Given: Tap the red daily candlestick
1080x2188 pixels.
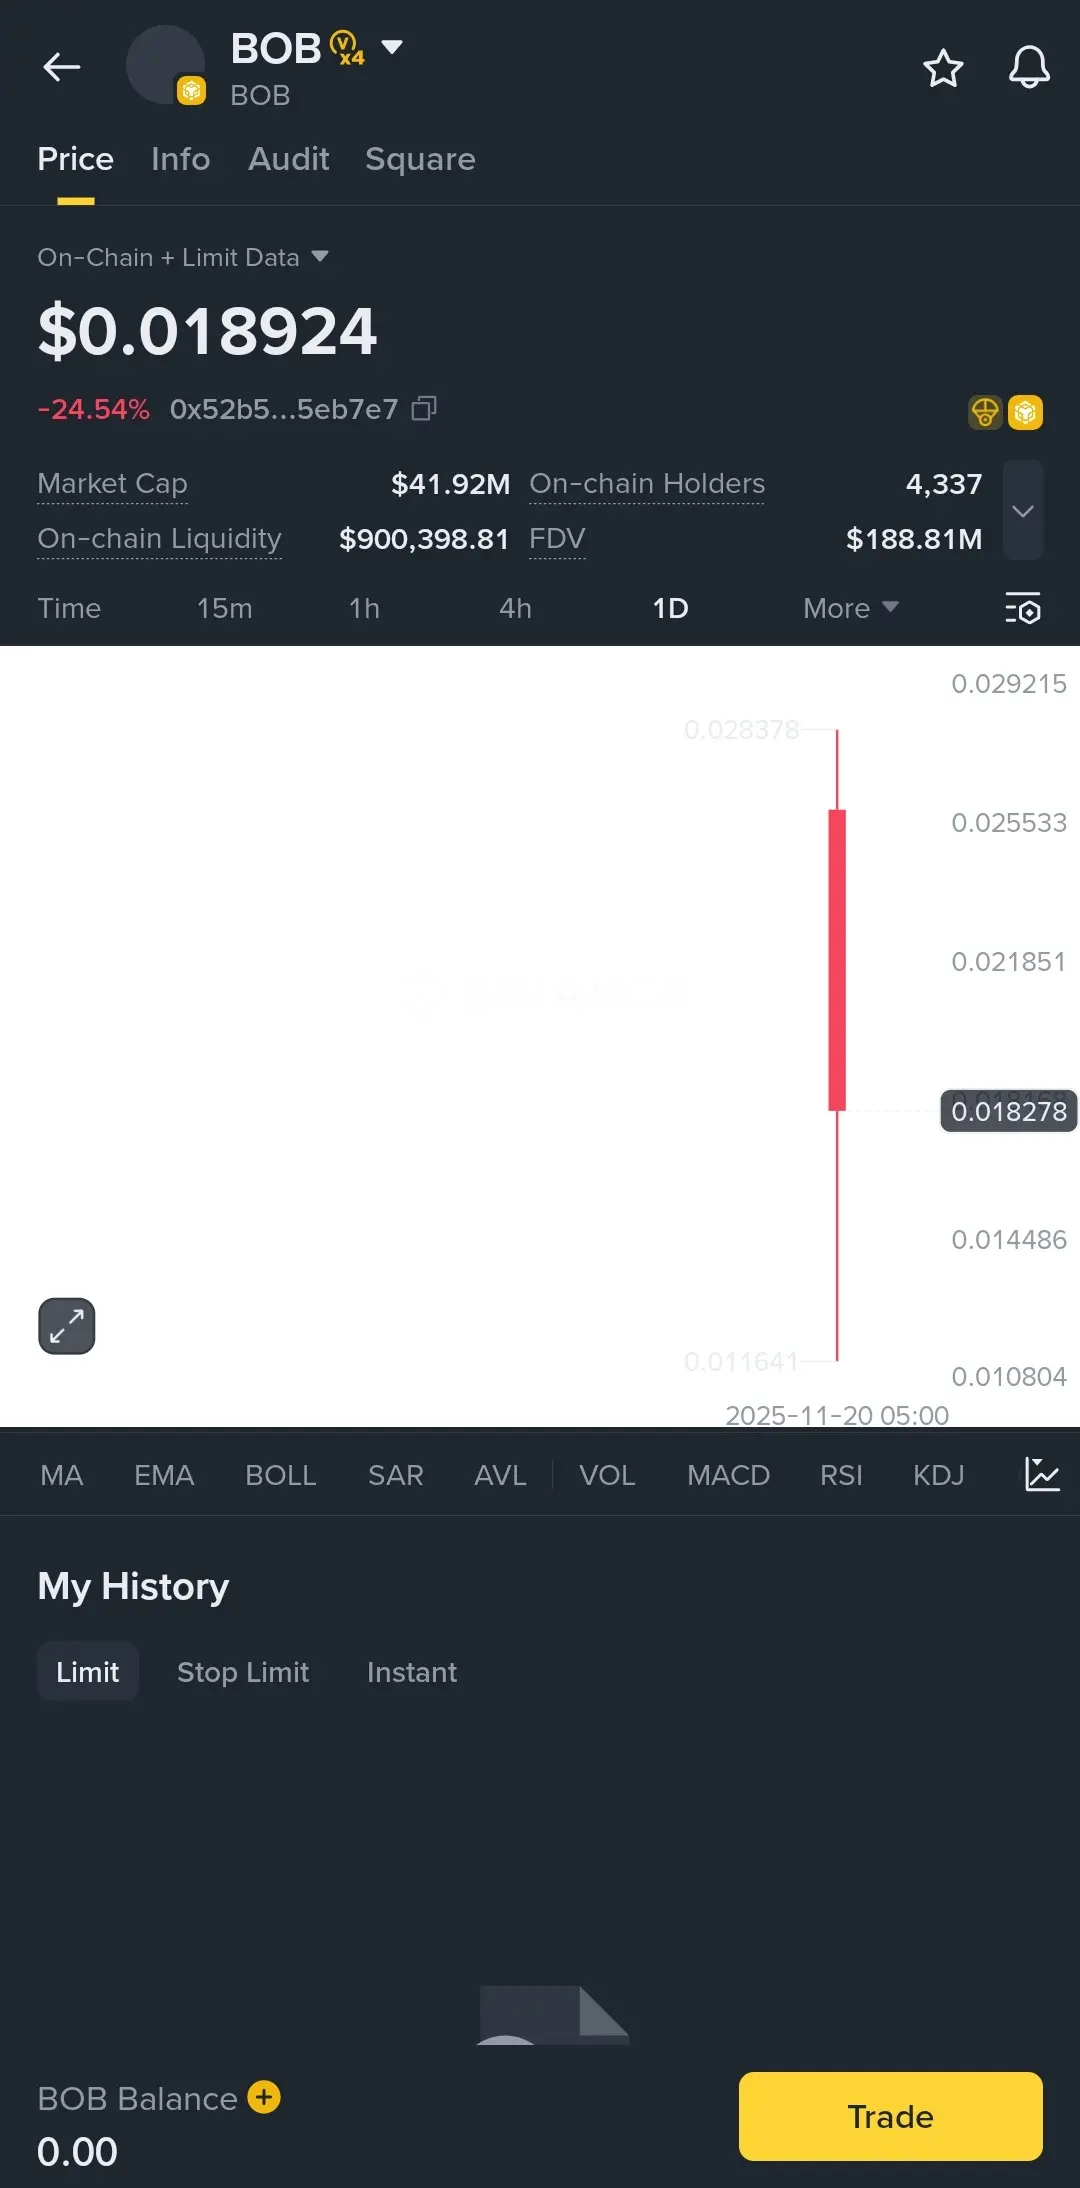Looking at the screenshot, I should [837, 960].
